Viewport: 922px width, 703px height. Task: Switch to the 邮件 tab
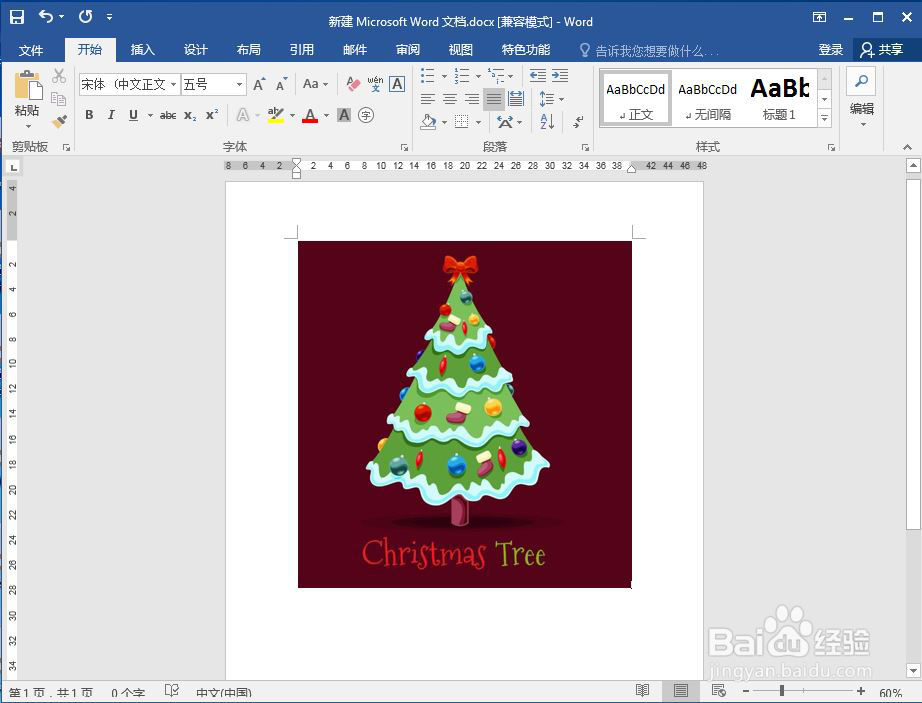tap(355, 50)
